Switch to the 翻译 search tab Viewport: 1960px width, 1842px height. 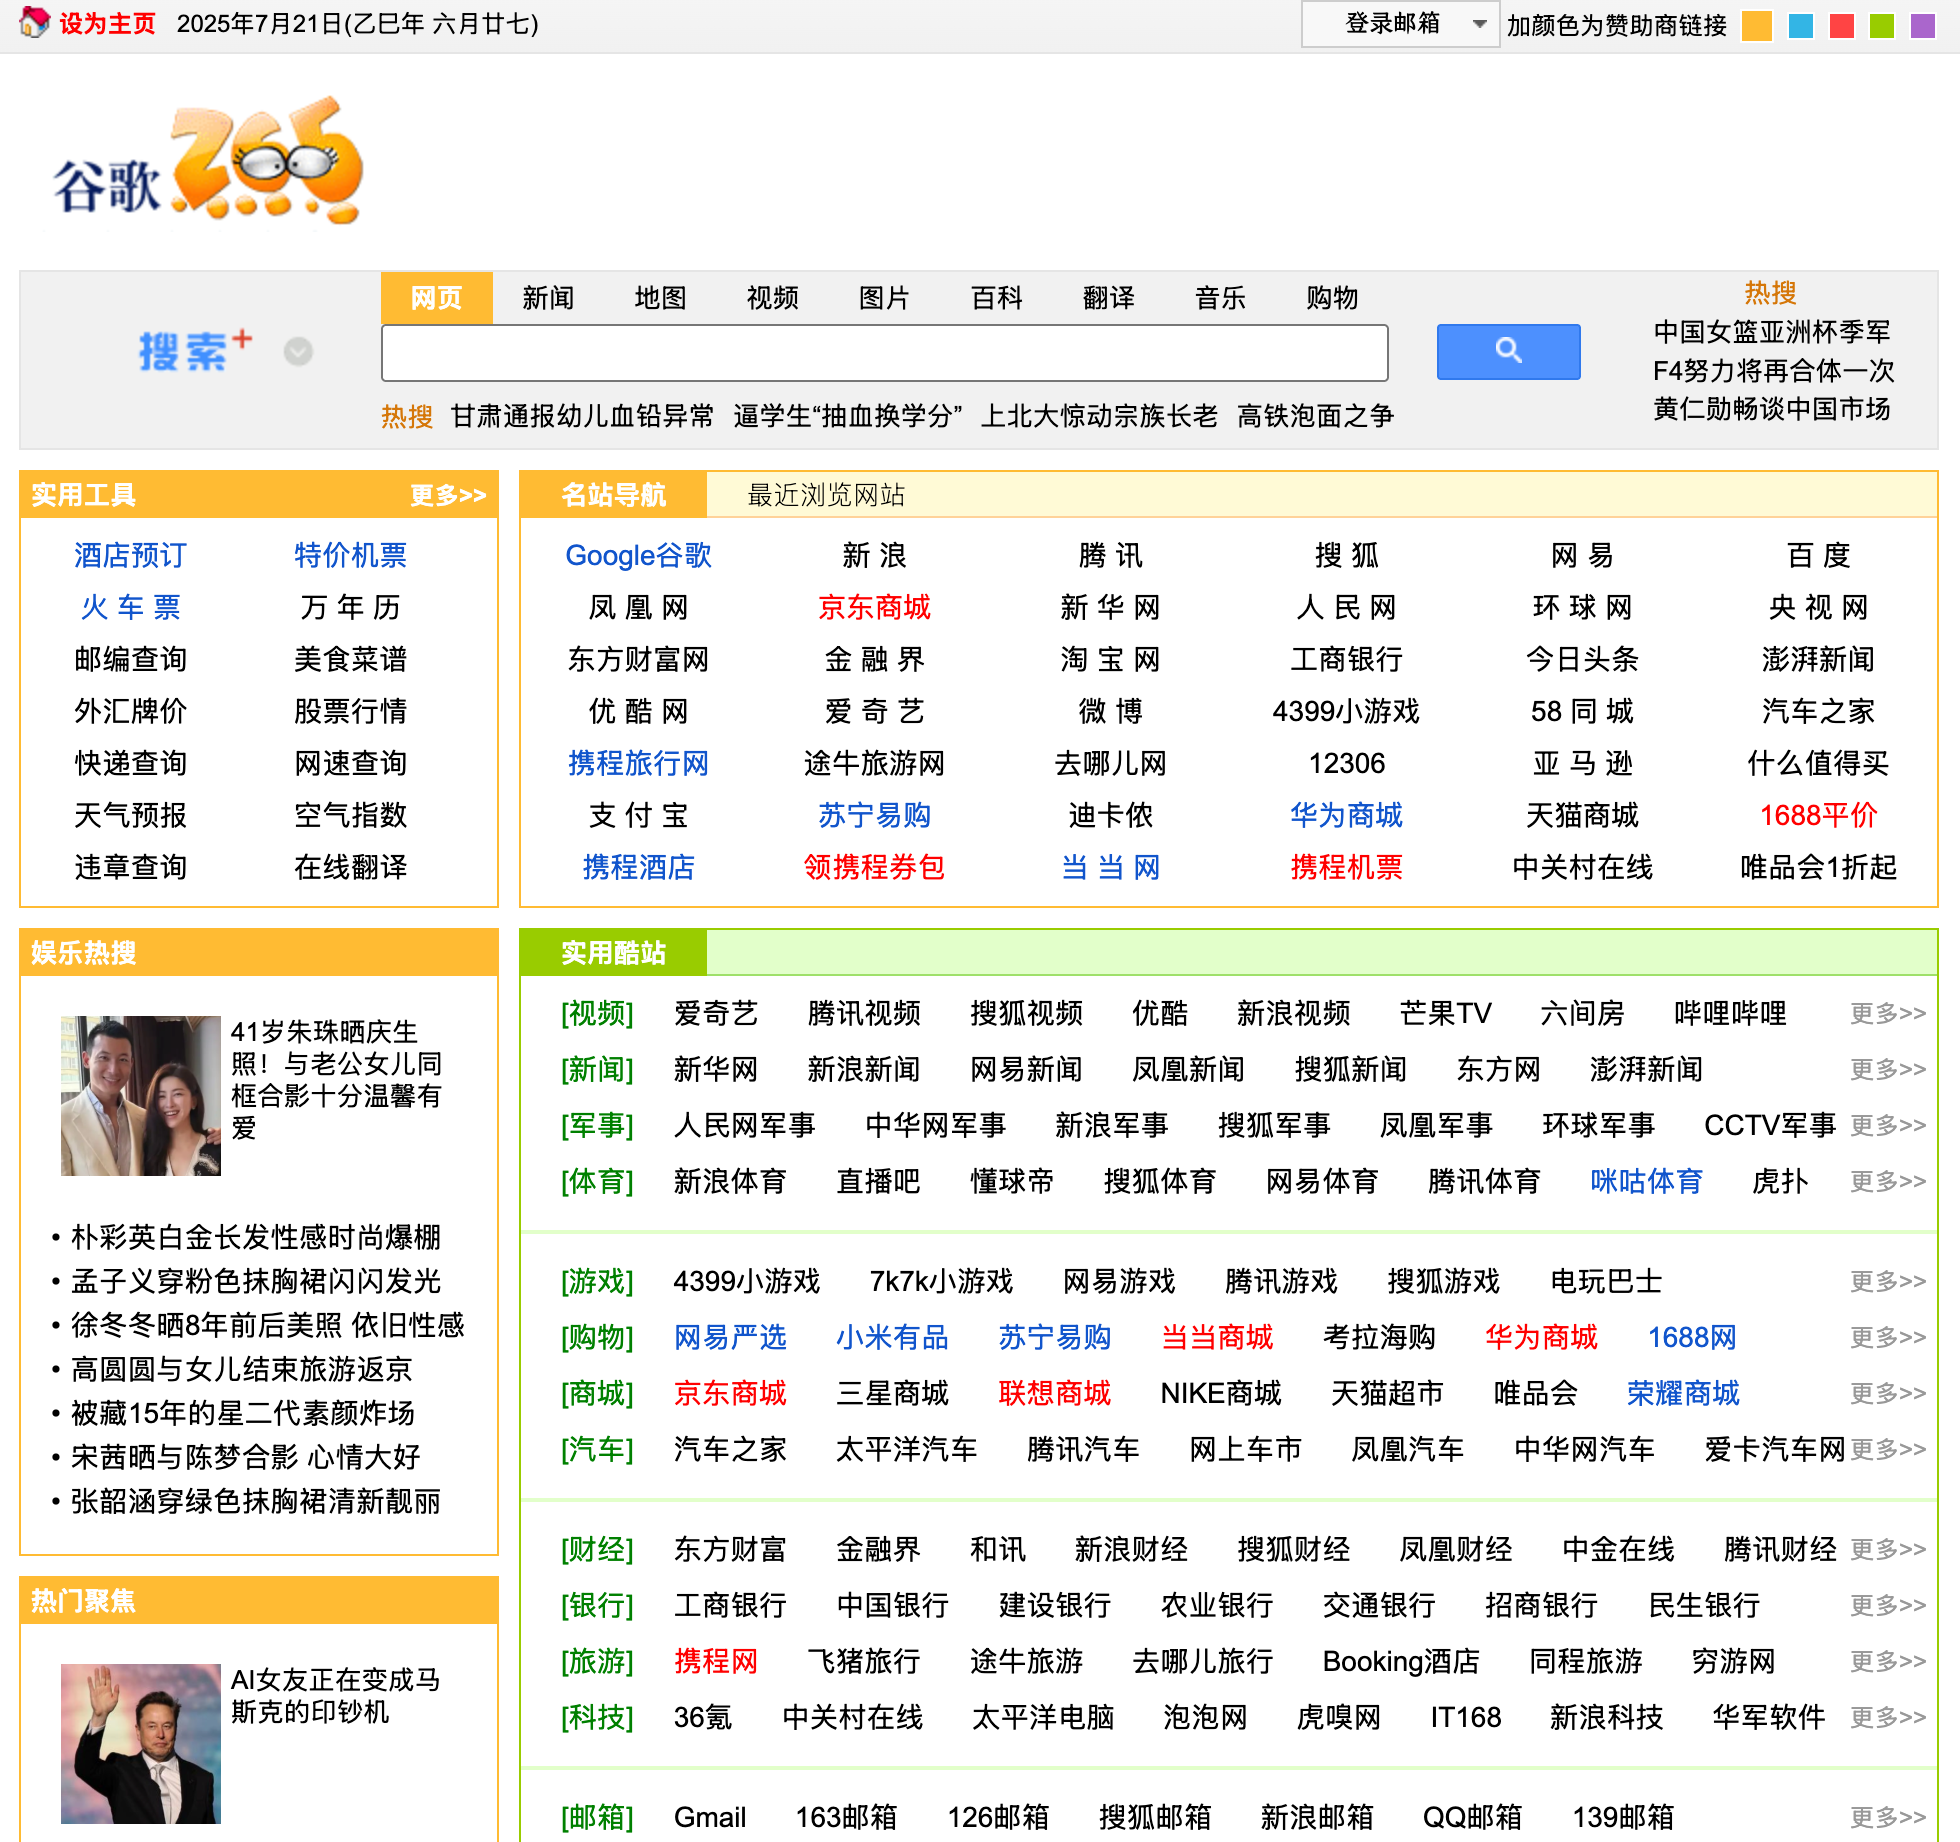point(1108,297)
